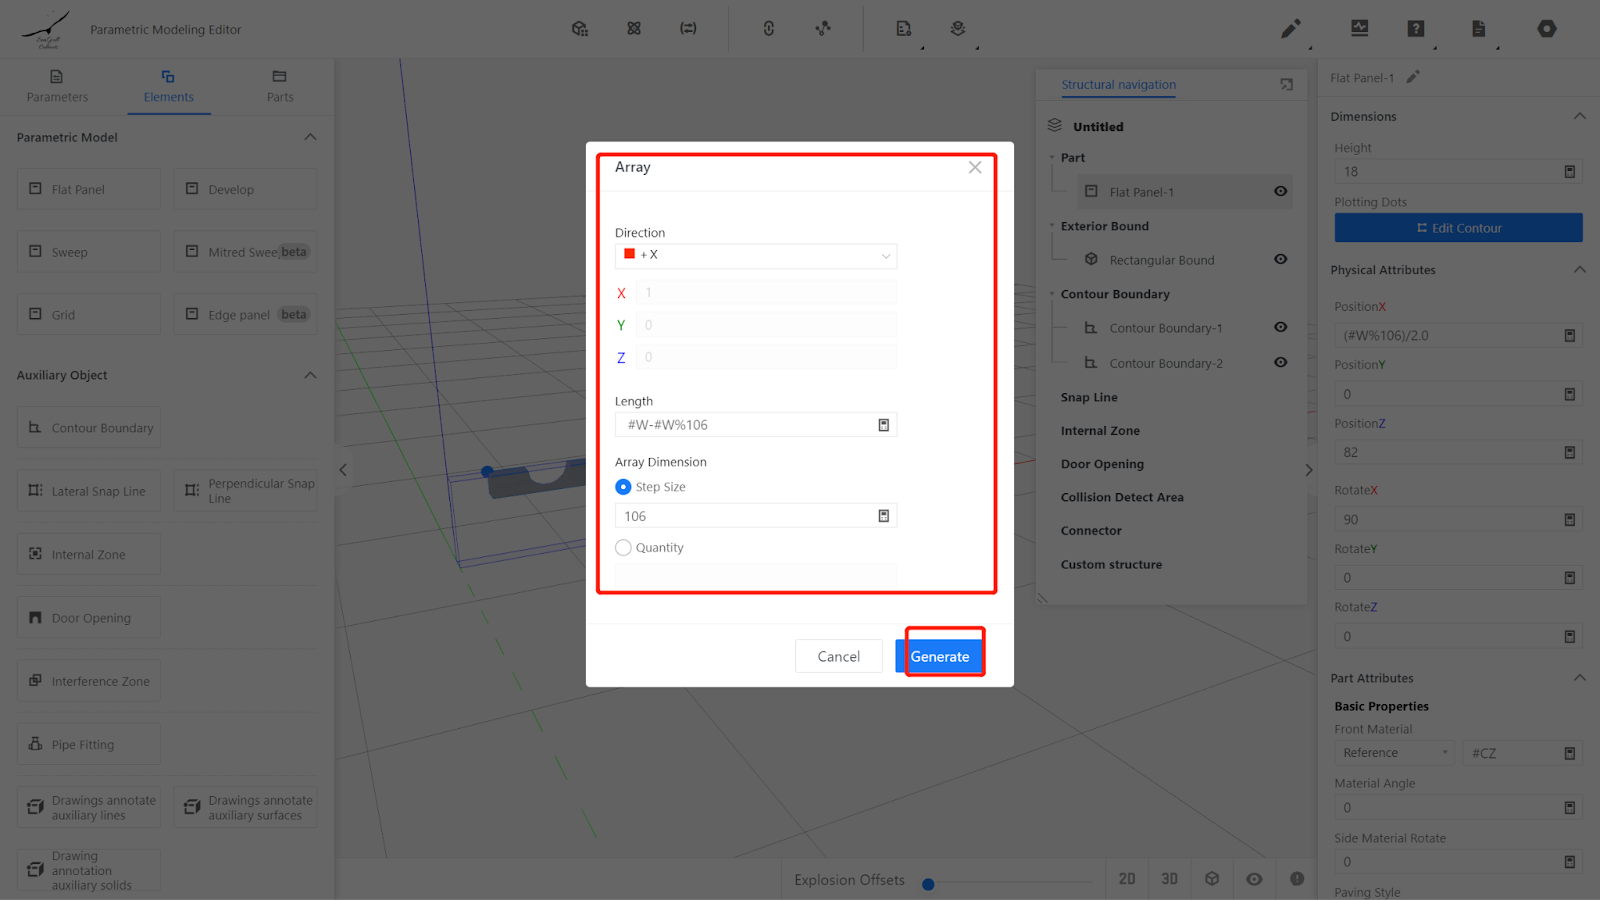Open formula editor icon for Length field
The width and height of the screenshot is (1600, 900).
[x=883, y=425]
